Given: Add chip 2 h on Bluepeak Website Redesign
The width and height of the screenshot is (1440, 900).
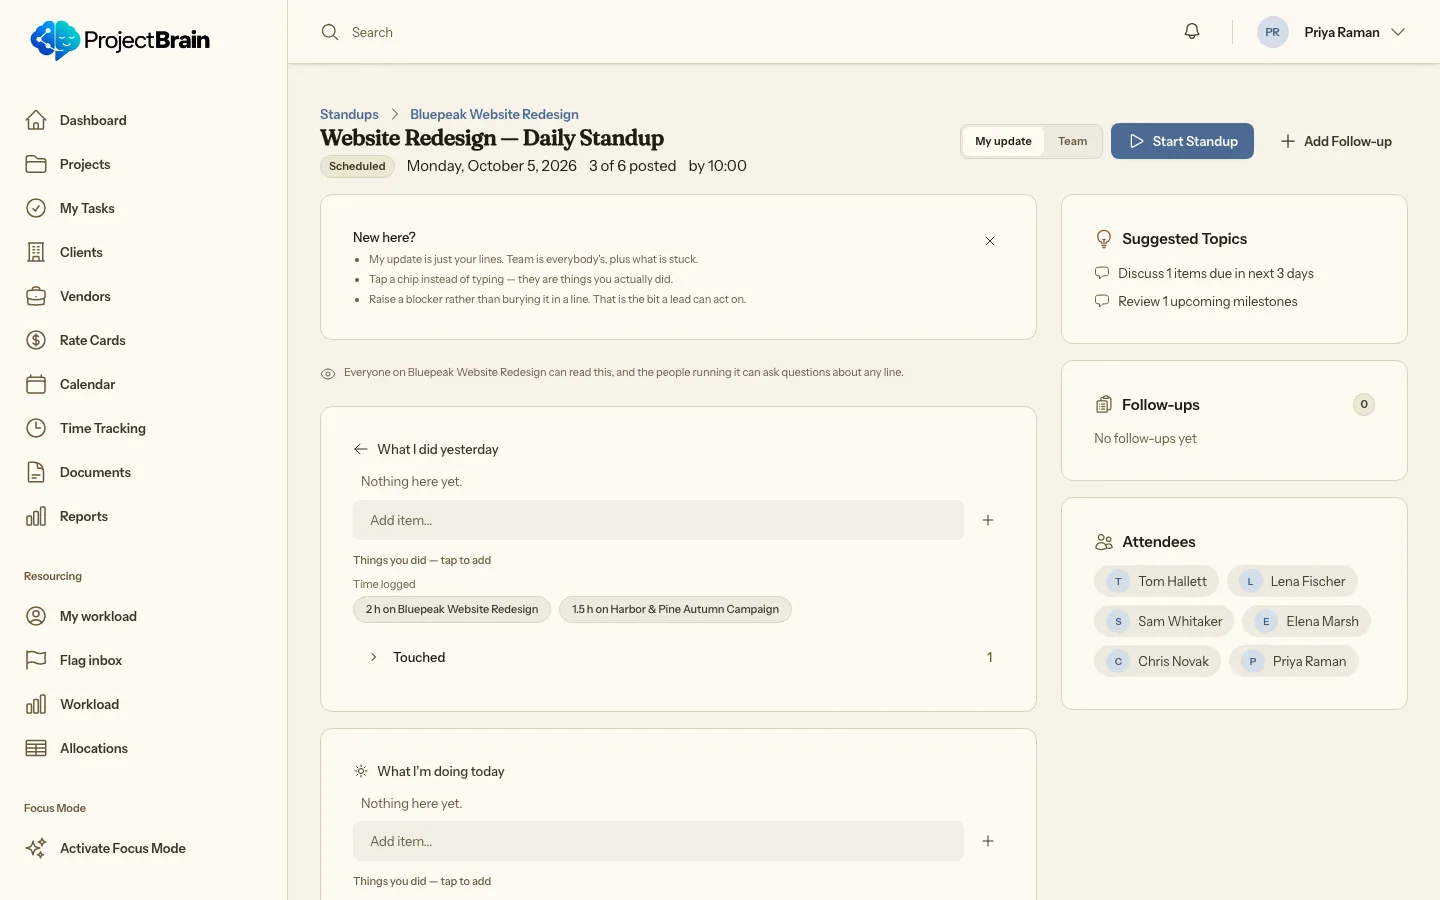Looking at the screenshot, I should point(452,609).
